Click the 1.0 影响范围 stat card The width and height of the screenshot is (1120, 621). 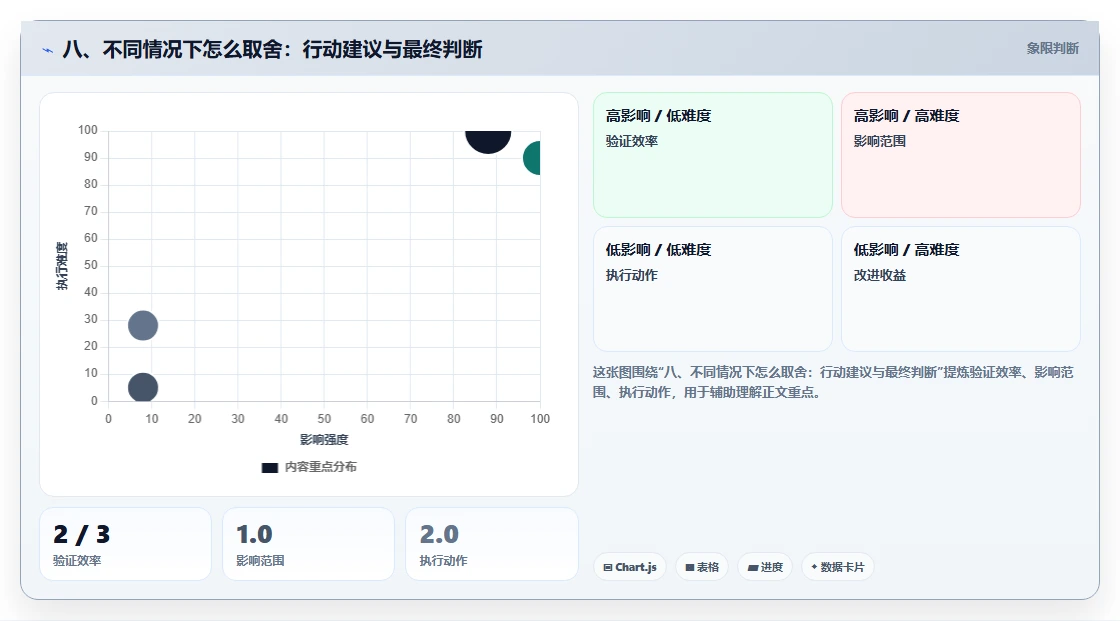coord(309,544)
